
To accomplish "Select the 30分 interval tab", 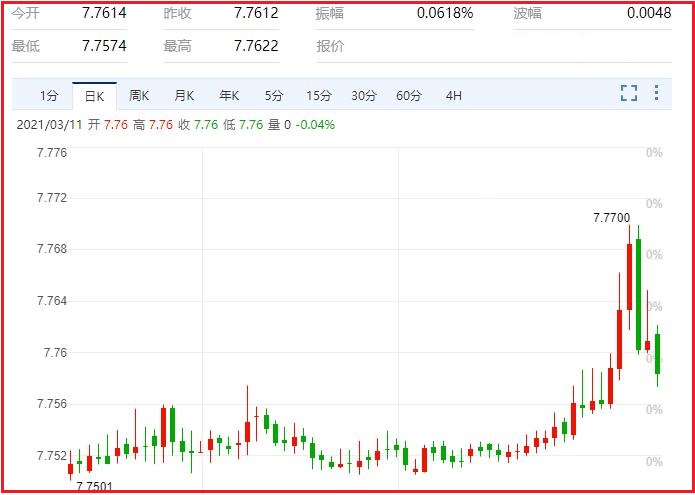I will coord(364,96).
